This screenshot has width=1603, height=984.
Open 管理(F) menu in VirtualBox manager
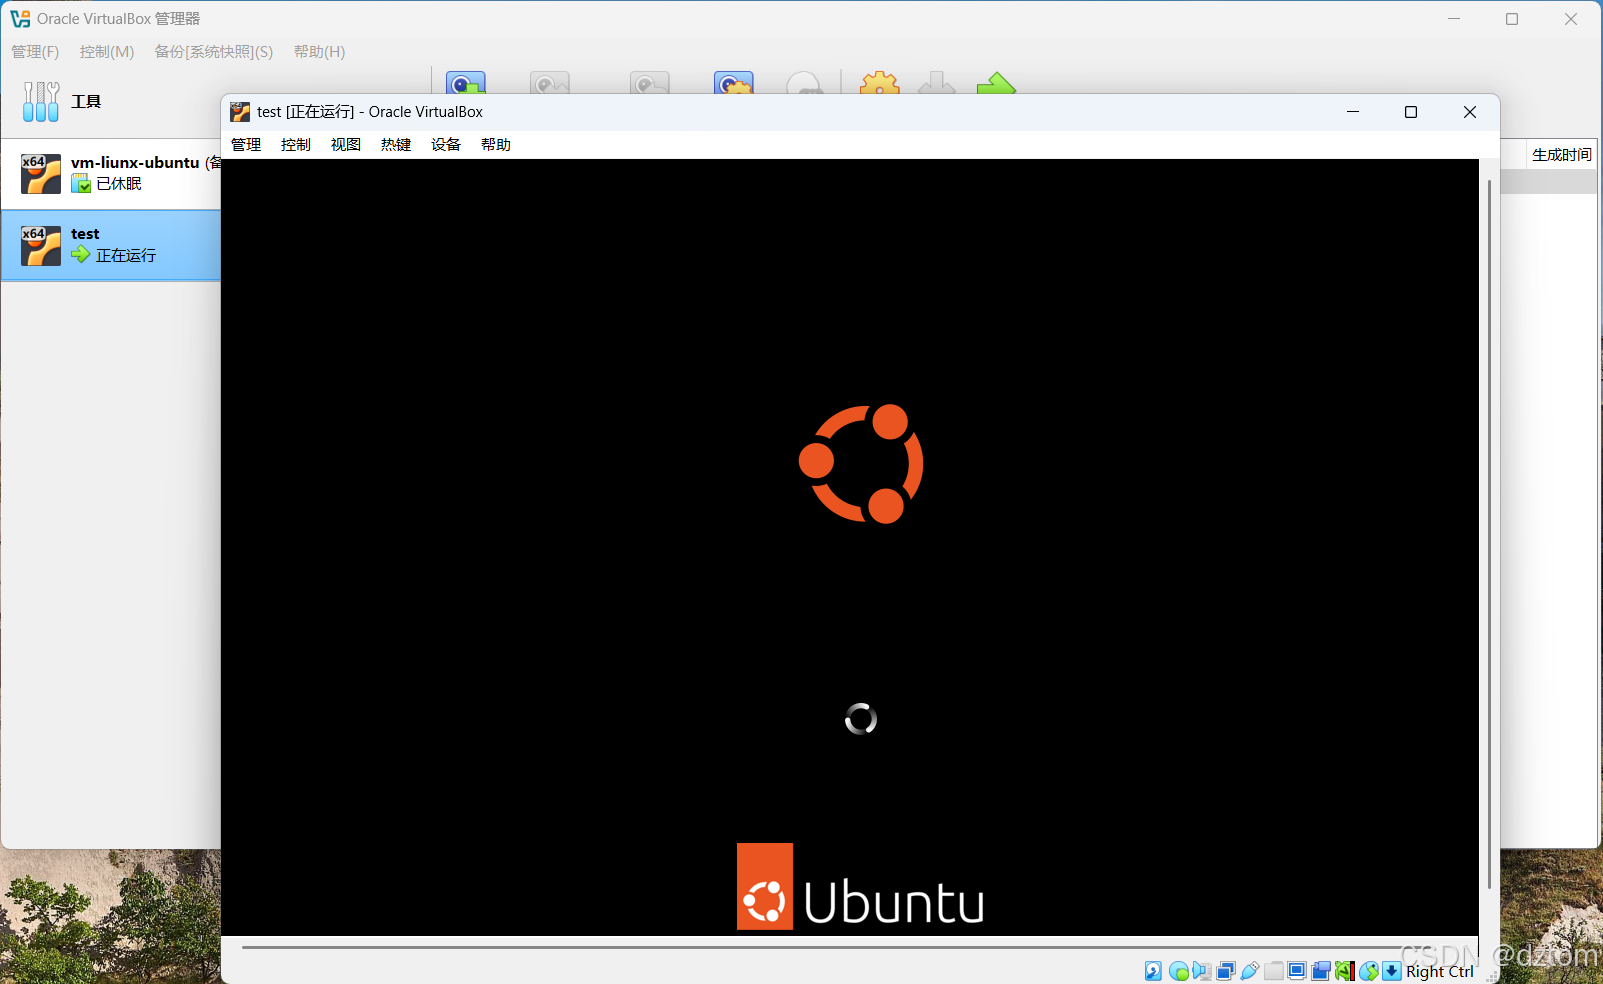pos(35,51)
